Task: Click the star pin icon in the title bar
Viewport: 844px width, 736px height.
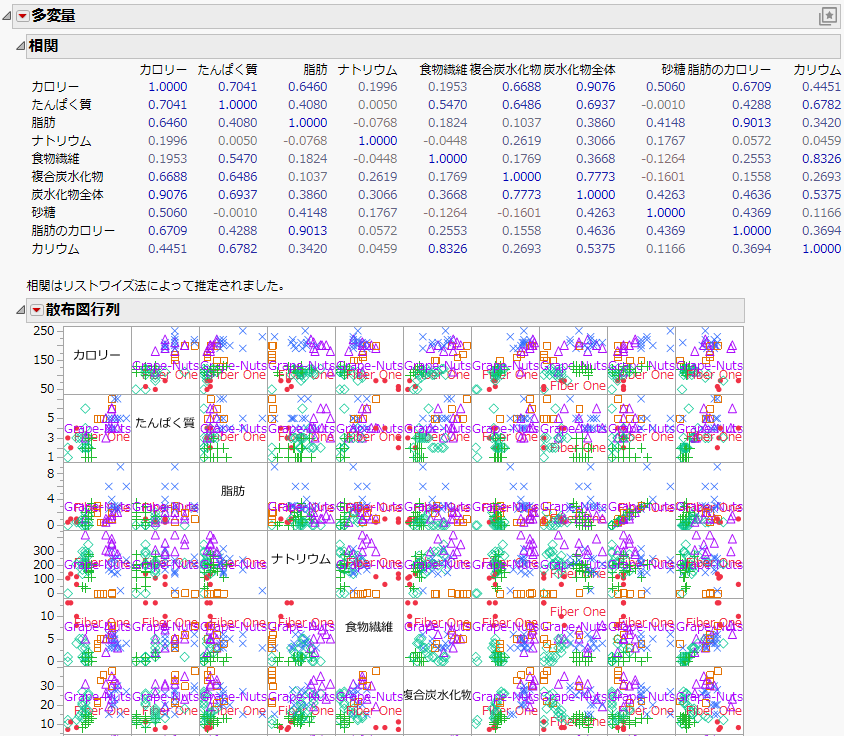Action: click(x=830, y=14)
